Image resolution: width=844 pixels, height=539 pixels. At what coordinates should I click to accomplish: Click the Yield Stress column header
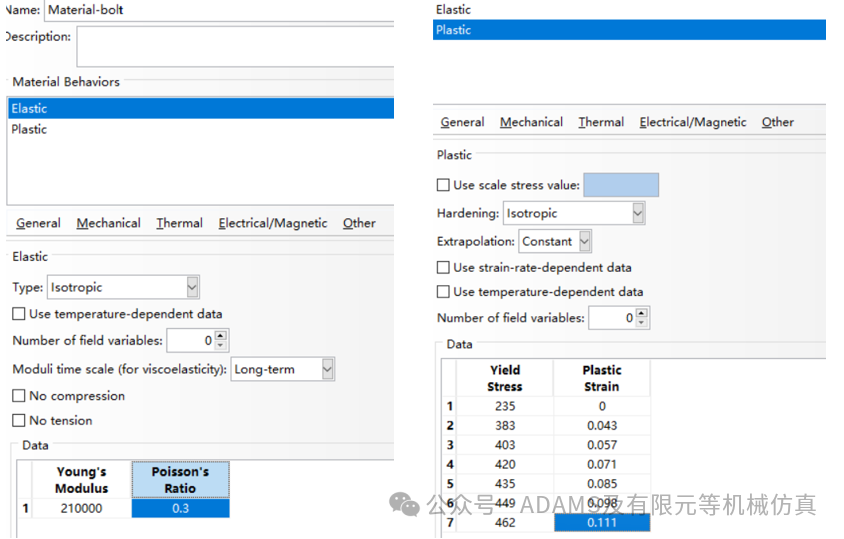[505, 378]
